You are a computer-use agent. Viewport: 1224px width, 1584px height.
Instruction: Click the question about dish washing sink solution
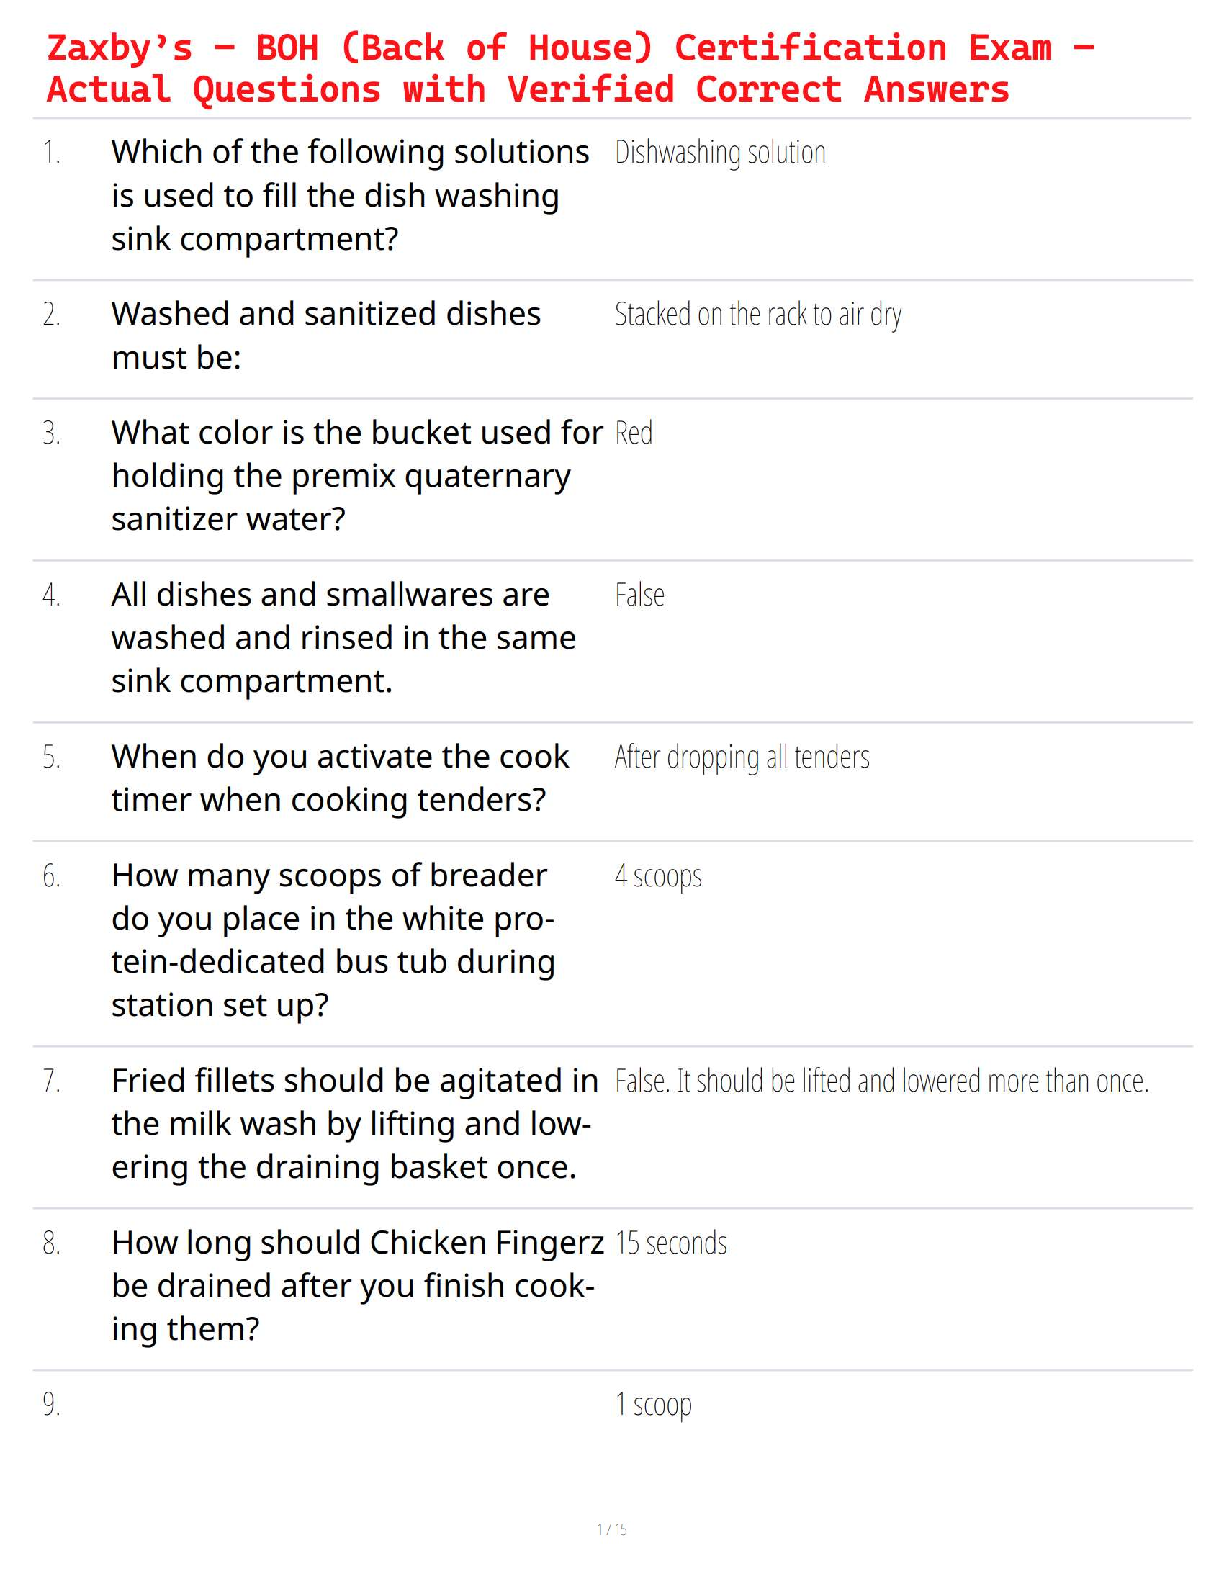click(x=350, y=196)
